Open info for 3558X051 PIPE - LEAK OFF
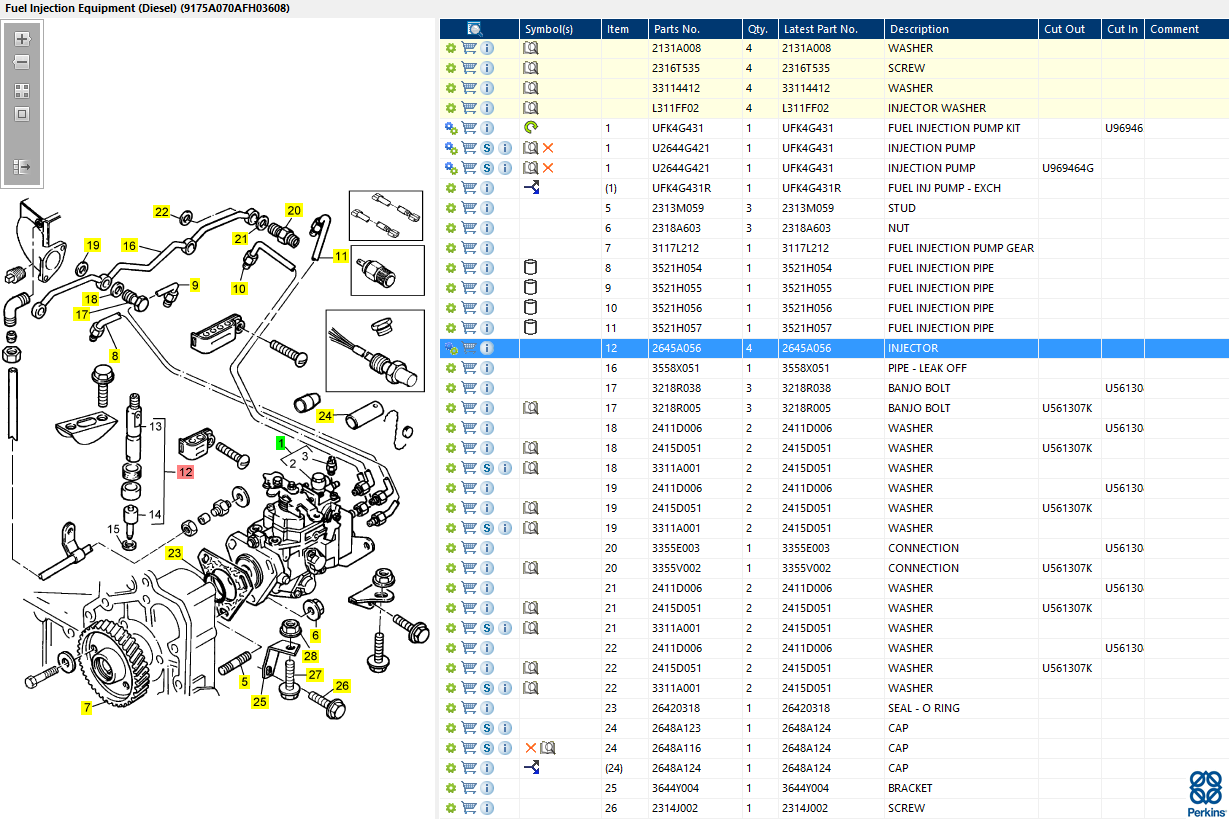 pyautogui.click(x=487, y=368)
